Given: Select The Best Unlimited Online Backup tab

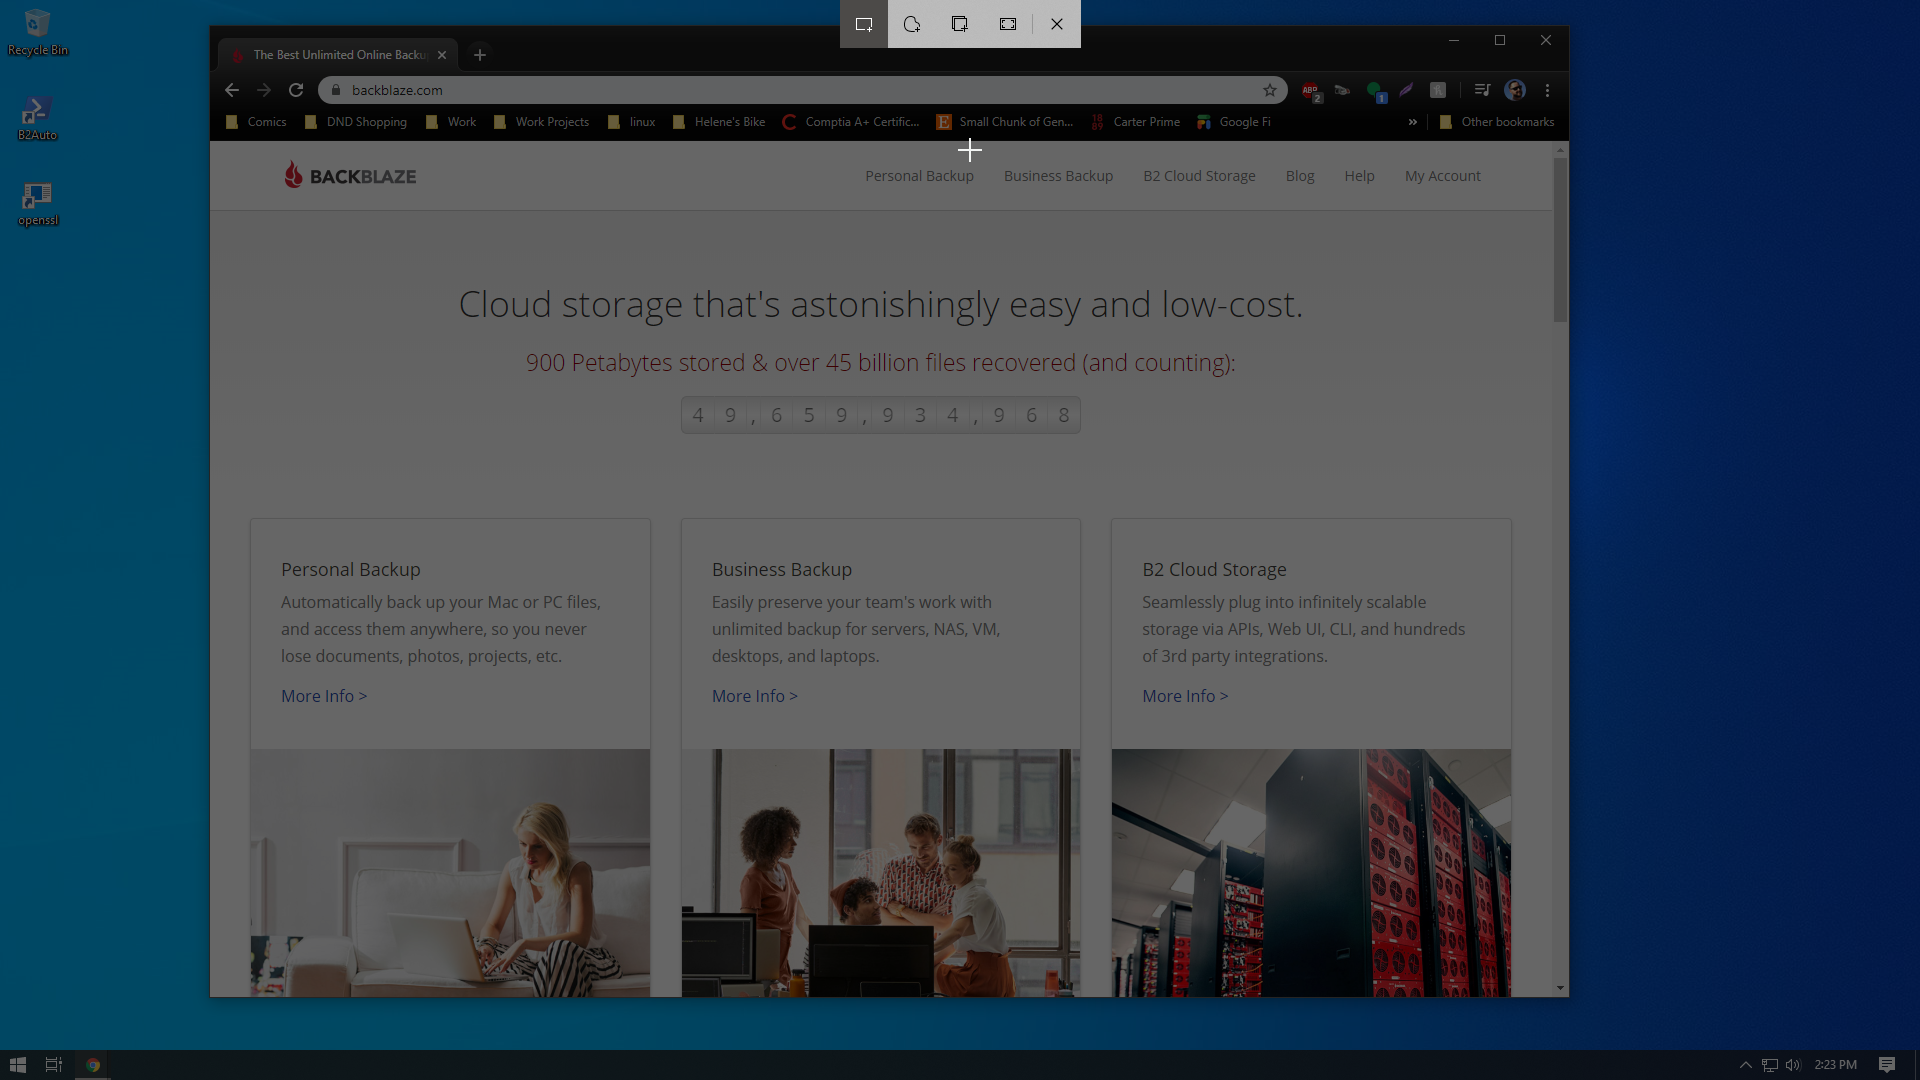Looking at the screenshot, I should click(338, 55).
